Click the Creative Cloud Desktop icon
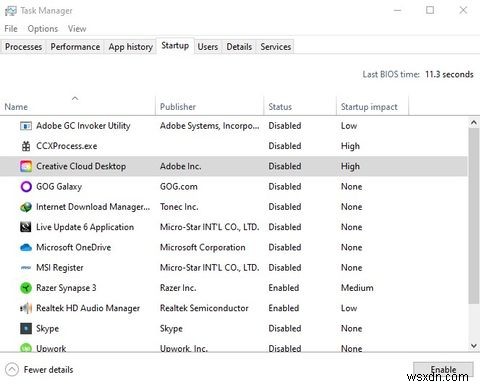Screen dimensions: 480x387 (x=26, y=166)
